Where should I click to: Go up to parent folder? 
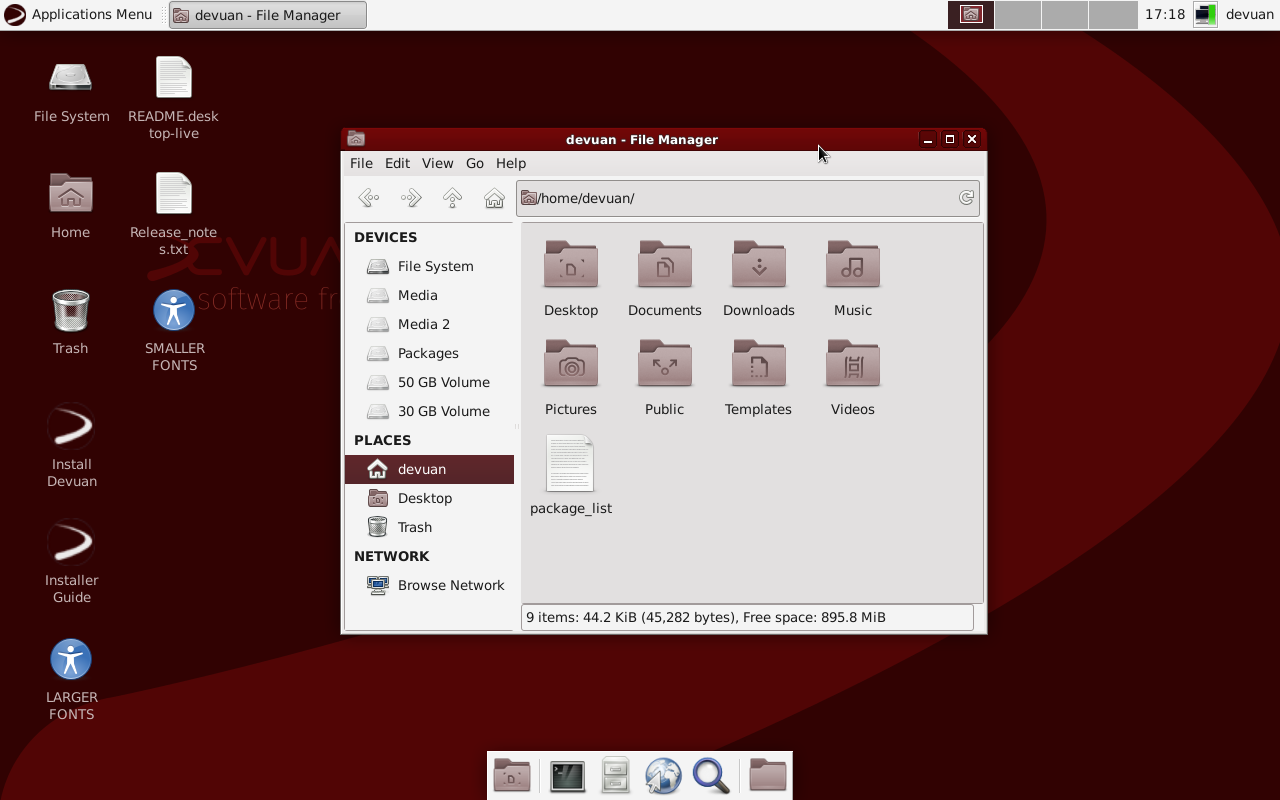point(452,198)
